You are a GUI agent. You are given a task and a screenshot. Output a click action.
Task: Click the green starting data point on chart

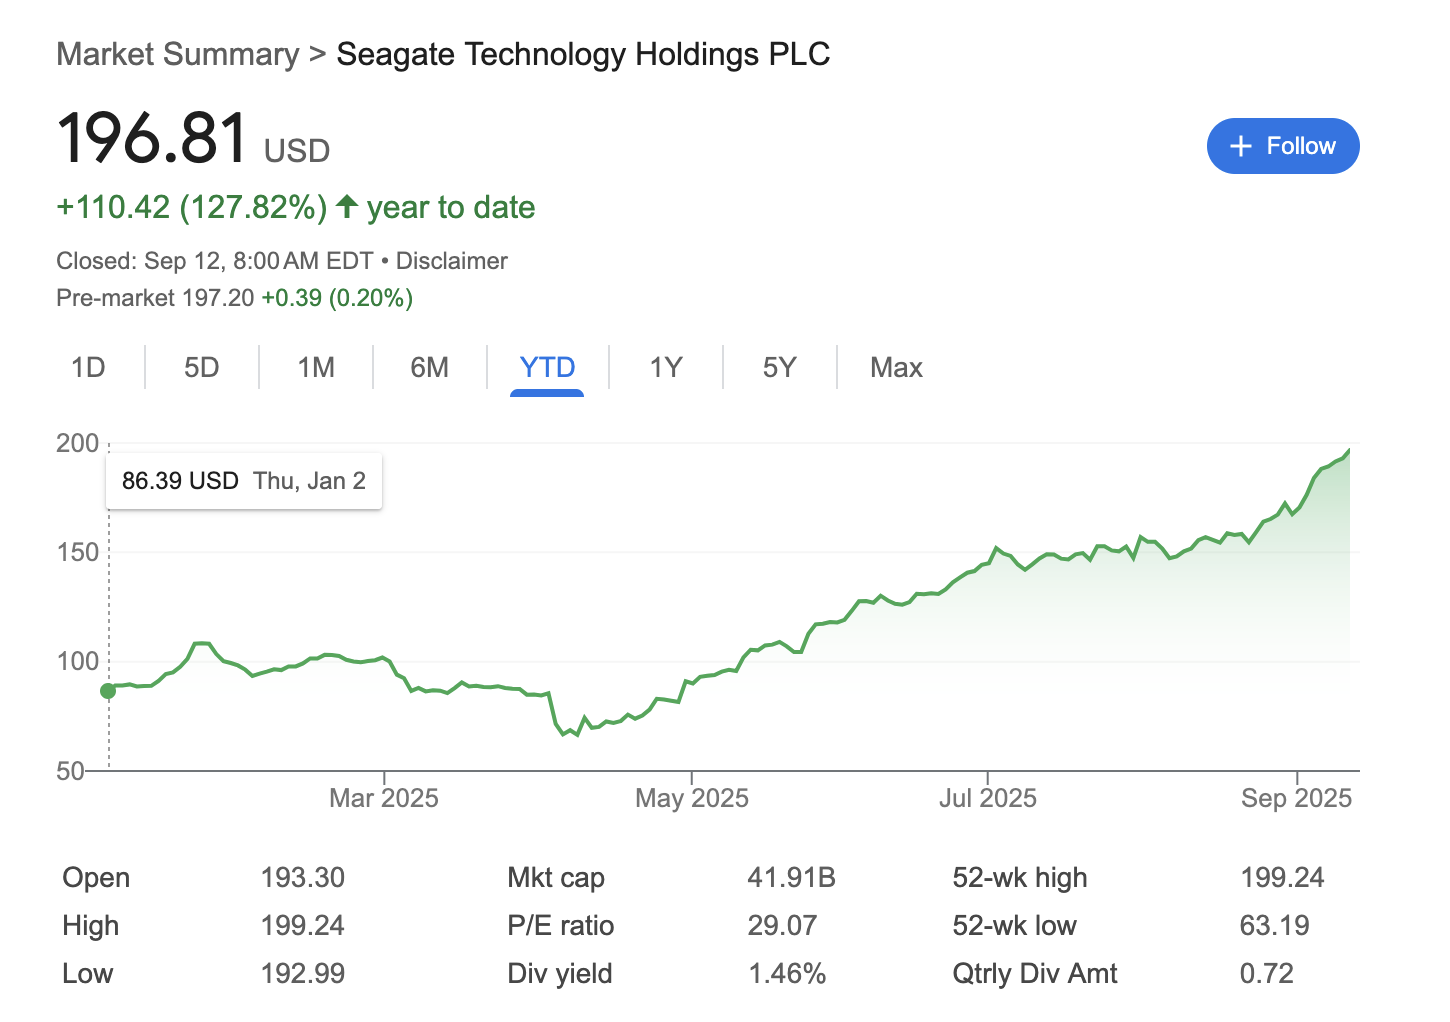click(108, 691)
